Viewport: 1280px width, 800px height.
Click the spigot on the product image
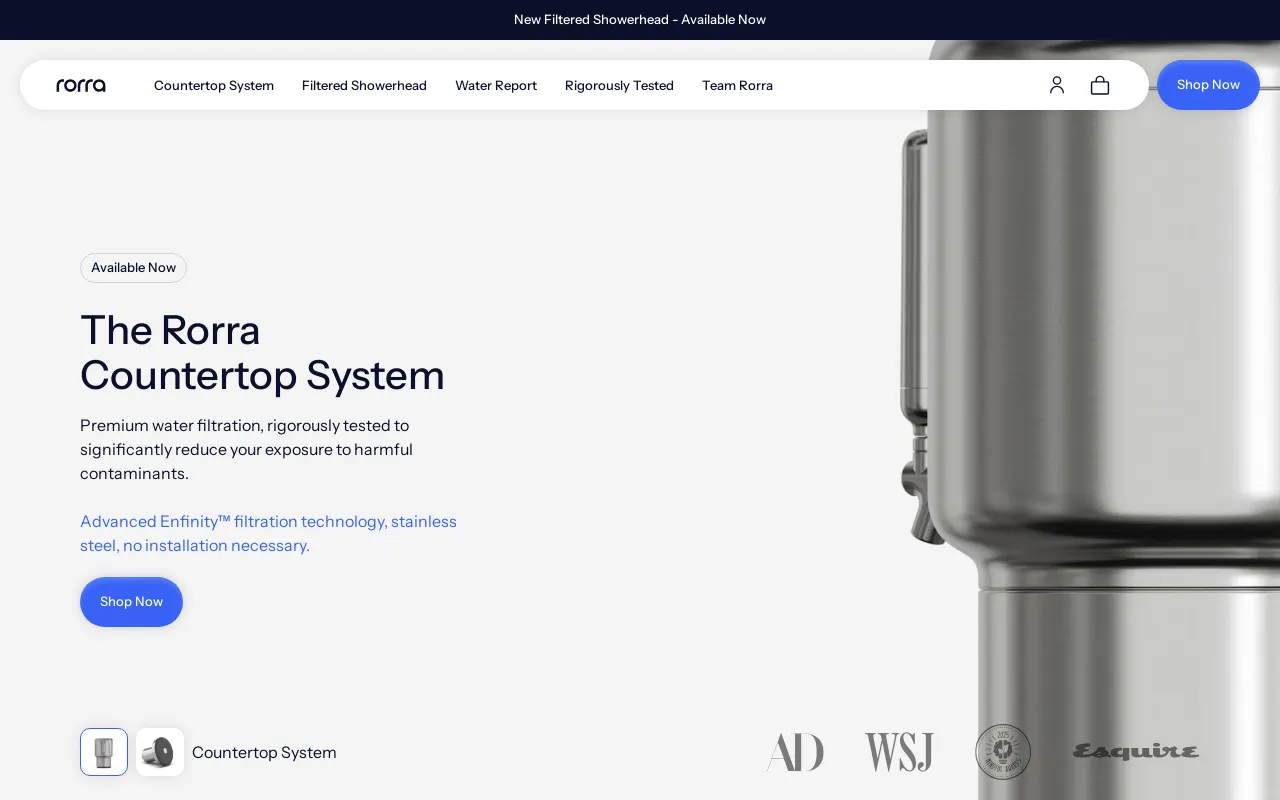(x=920, y=500)
